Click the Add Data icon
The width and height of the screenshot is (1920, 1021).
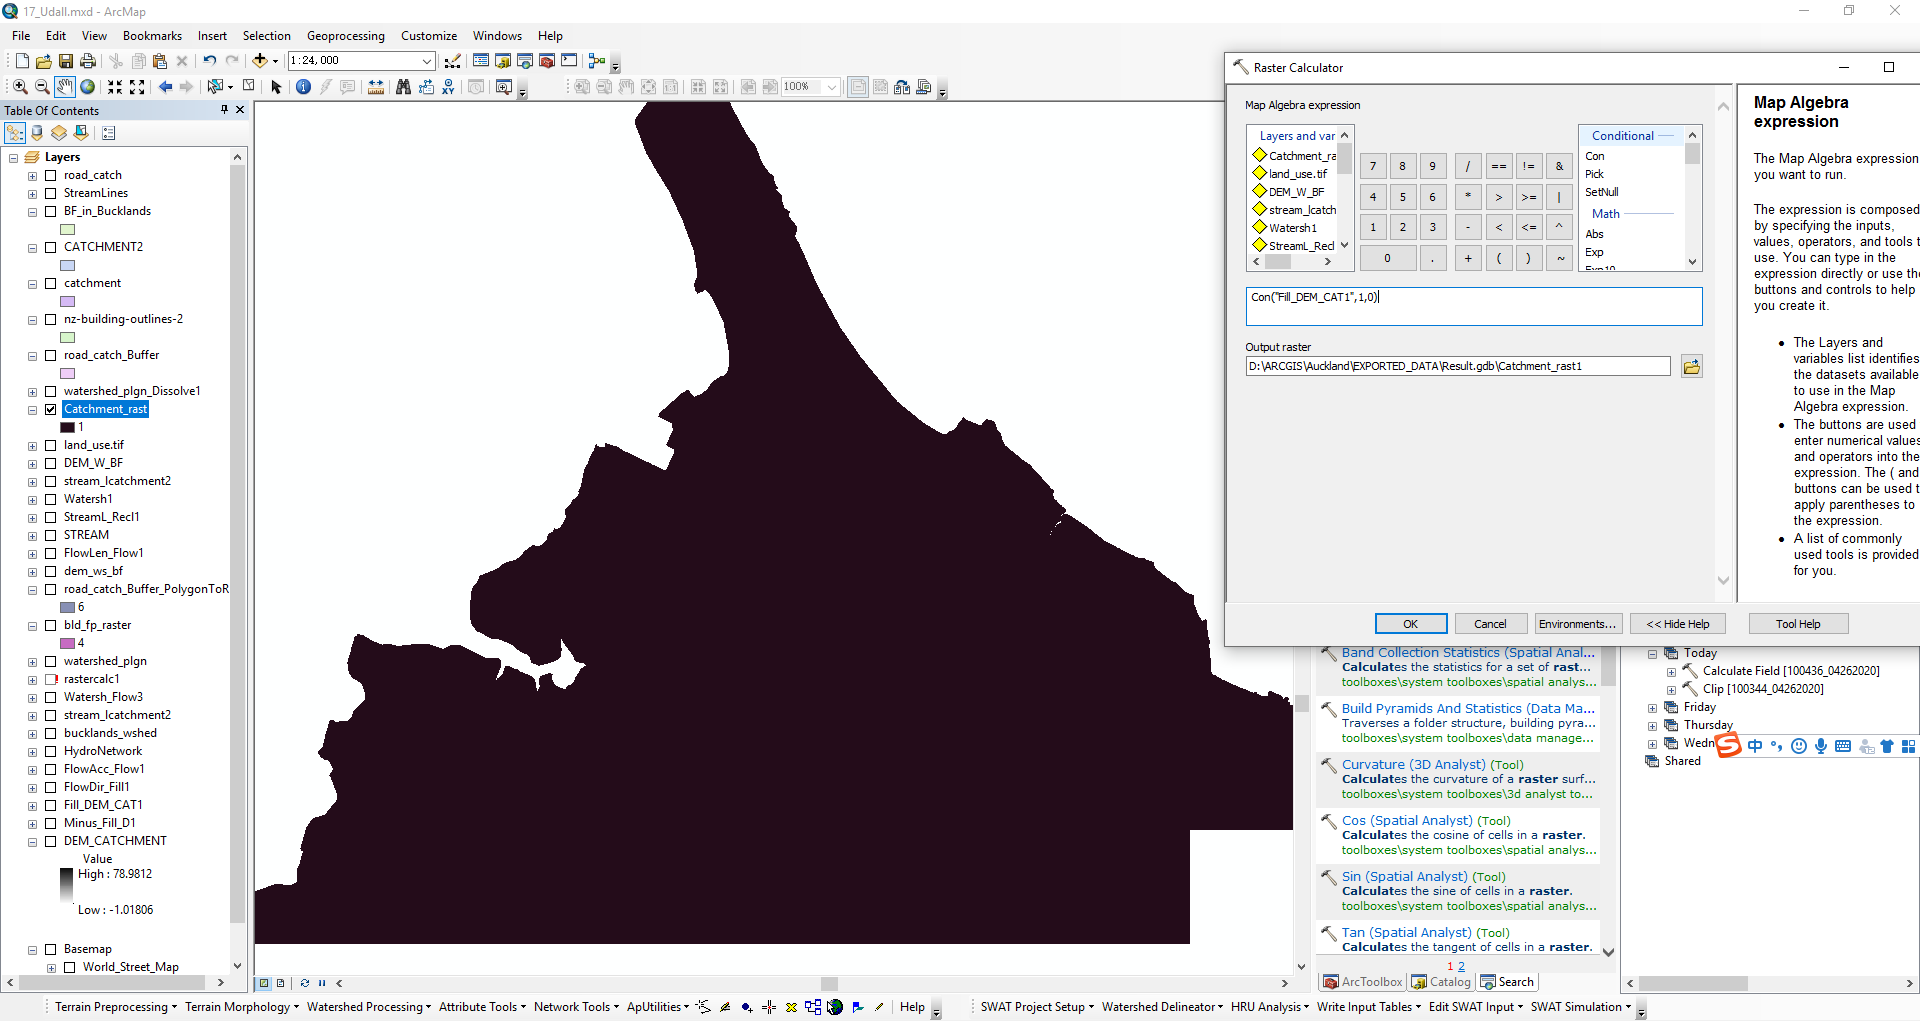pos(260,61)
